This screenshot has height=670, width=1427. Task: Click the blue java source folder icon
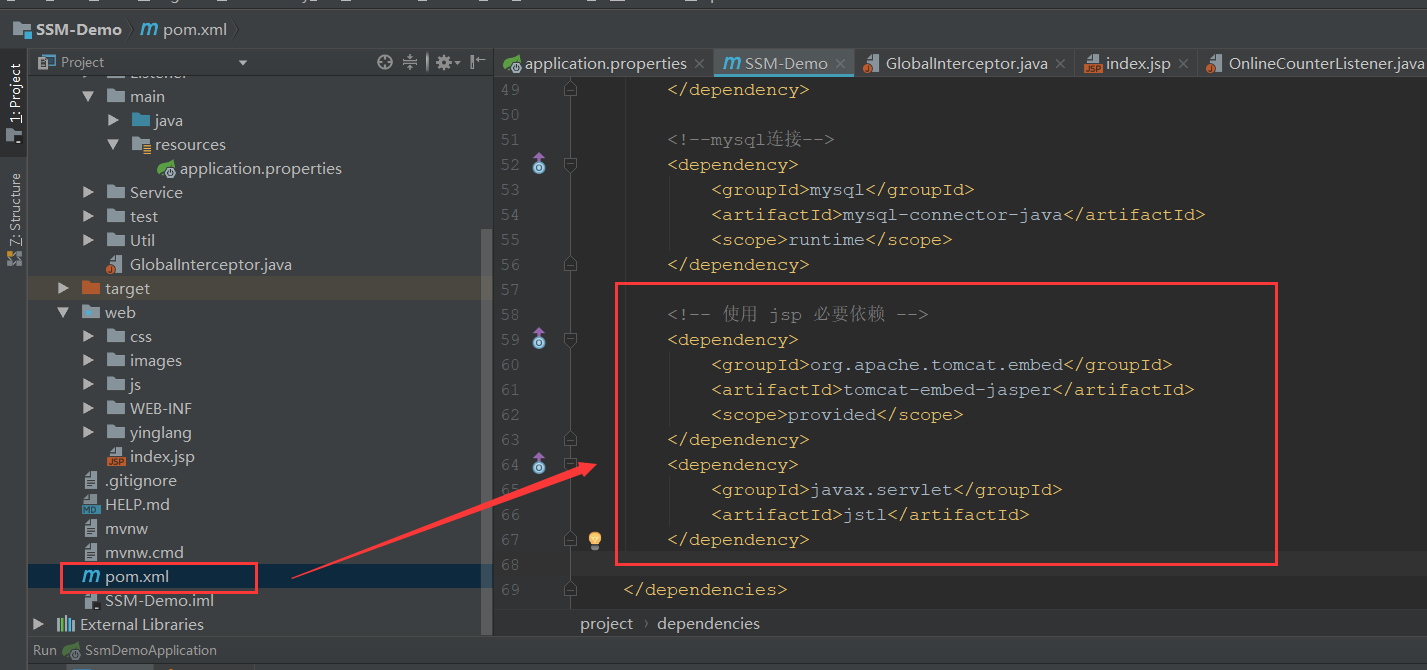click(141, 120)
